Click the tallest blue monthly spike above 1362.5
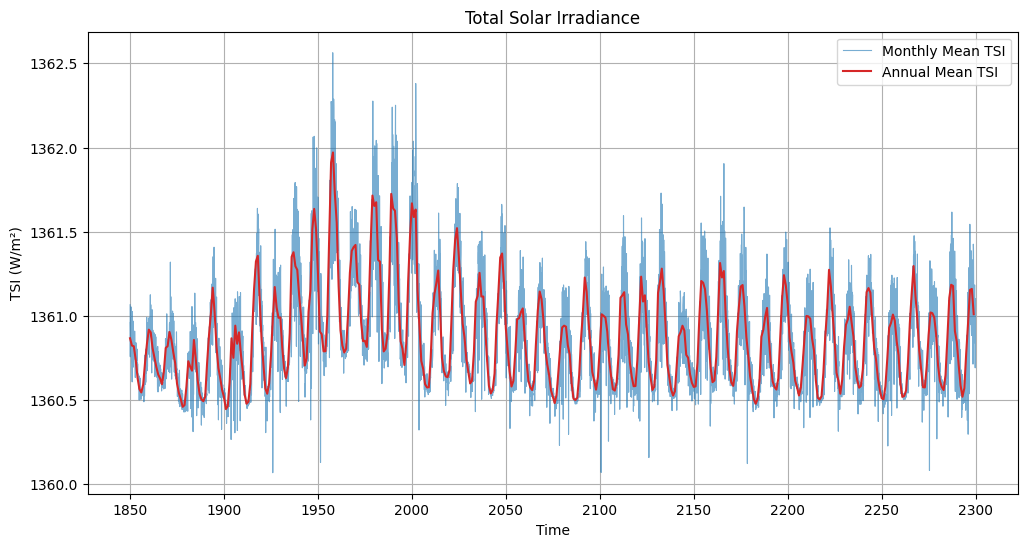The width and height of the screenshot is (1027, 547). (x=333, y=54)
